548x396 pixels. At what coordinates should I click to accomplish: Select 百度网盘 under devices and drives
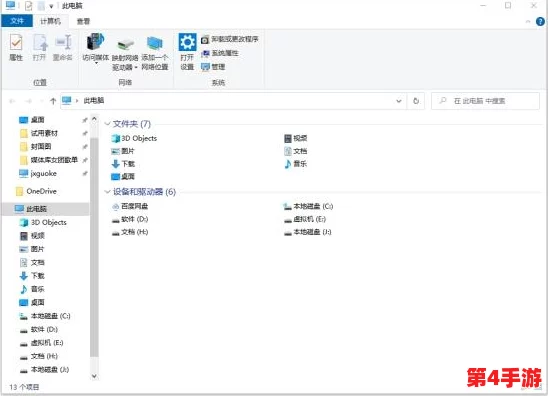(130, 206)
